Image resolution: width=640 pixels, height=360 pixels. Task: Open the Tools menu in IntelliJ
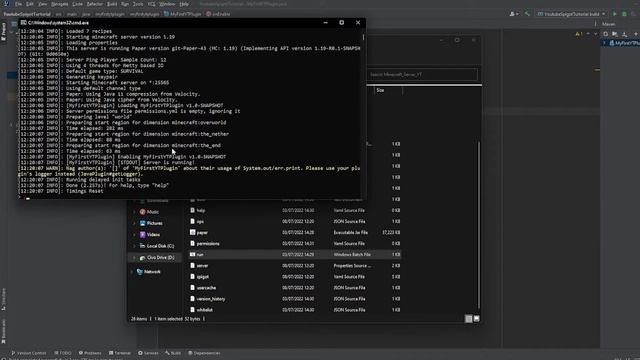pyautogui.click(x=138, y=4)
